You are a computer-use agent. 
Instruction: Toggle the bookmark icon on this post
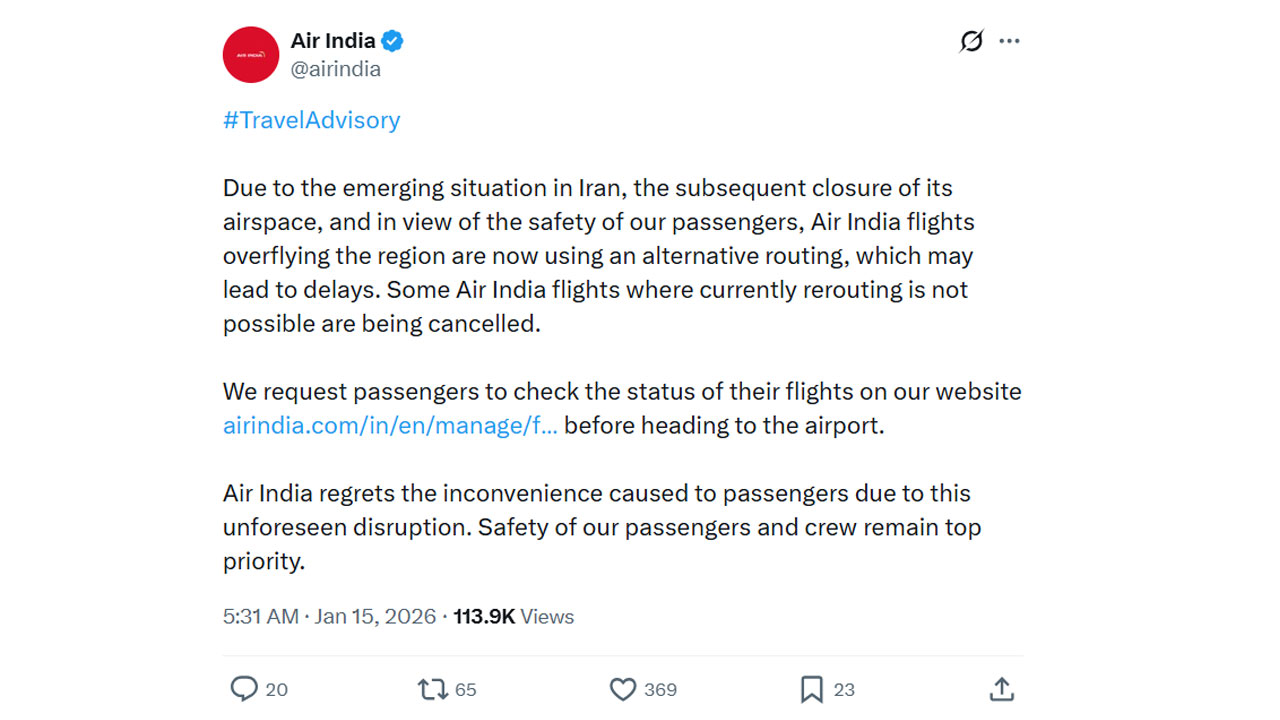point(811,688)
